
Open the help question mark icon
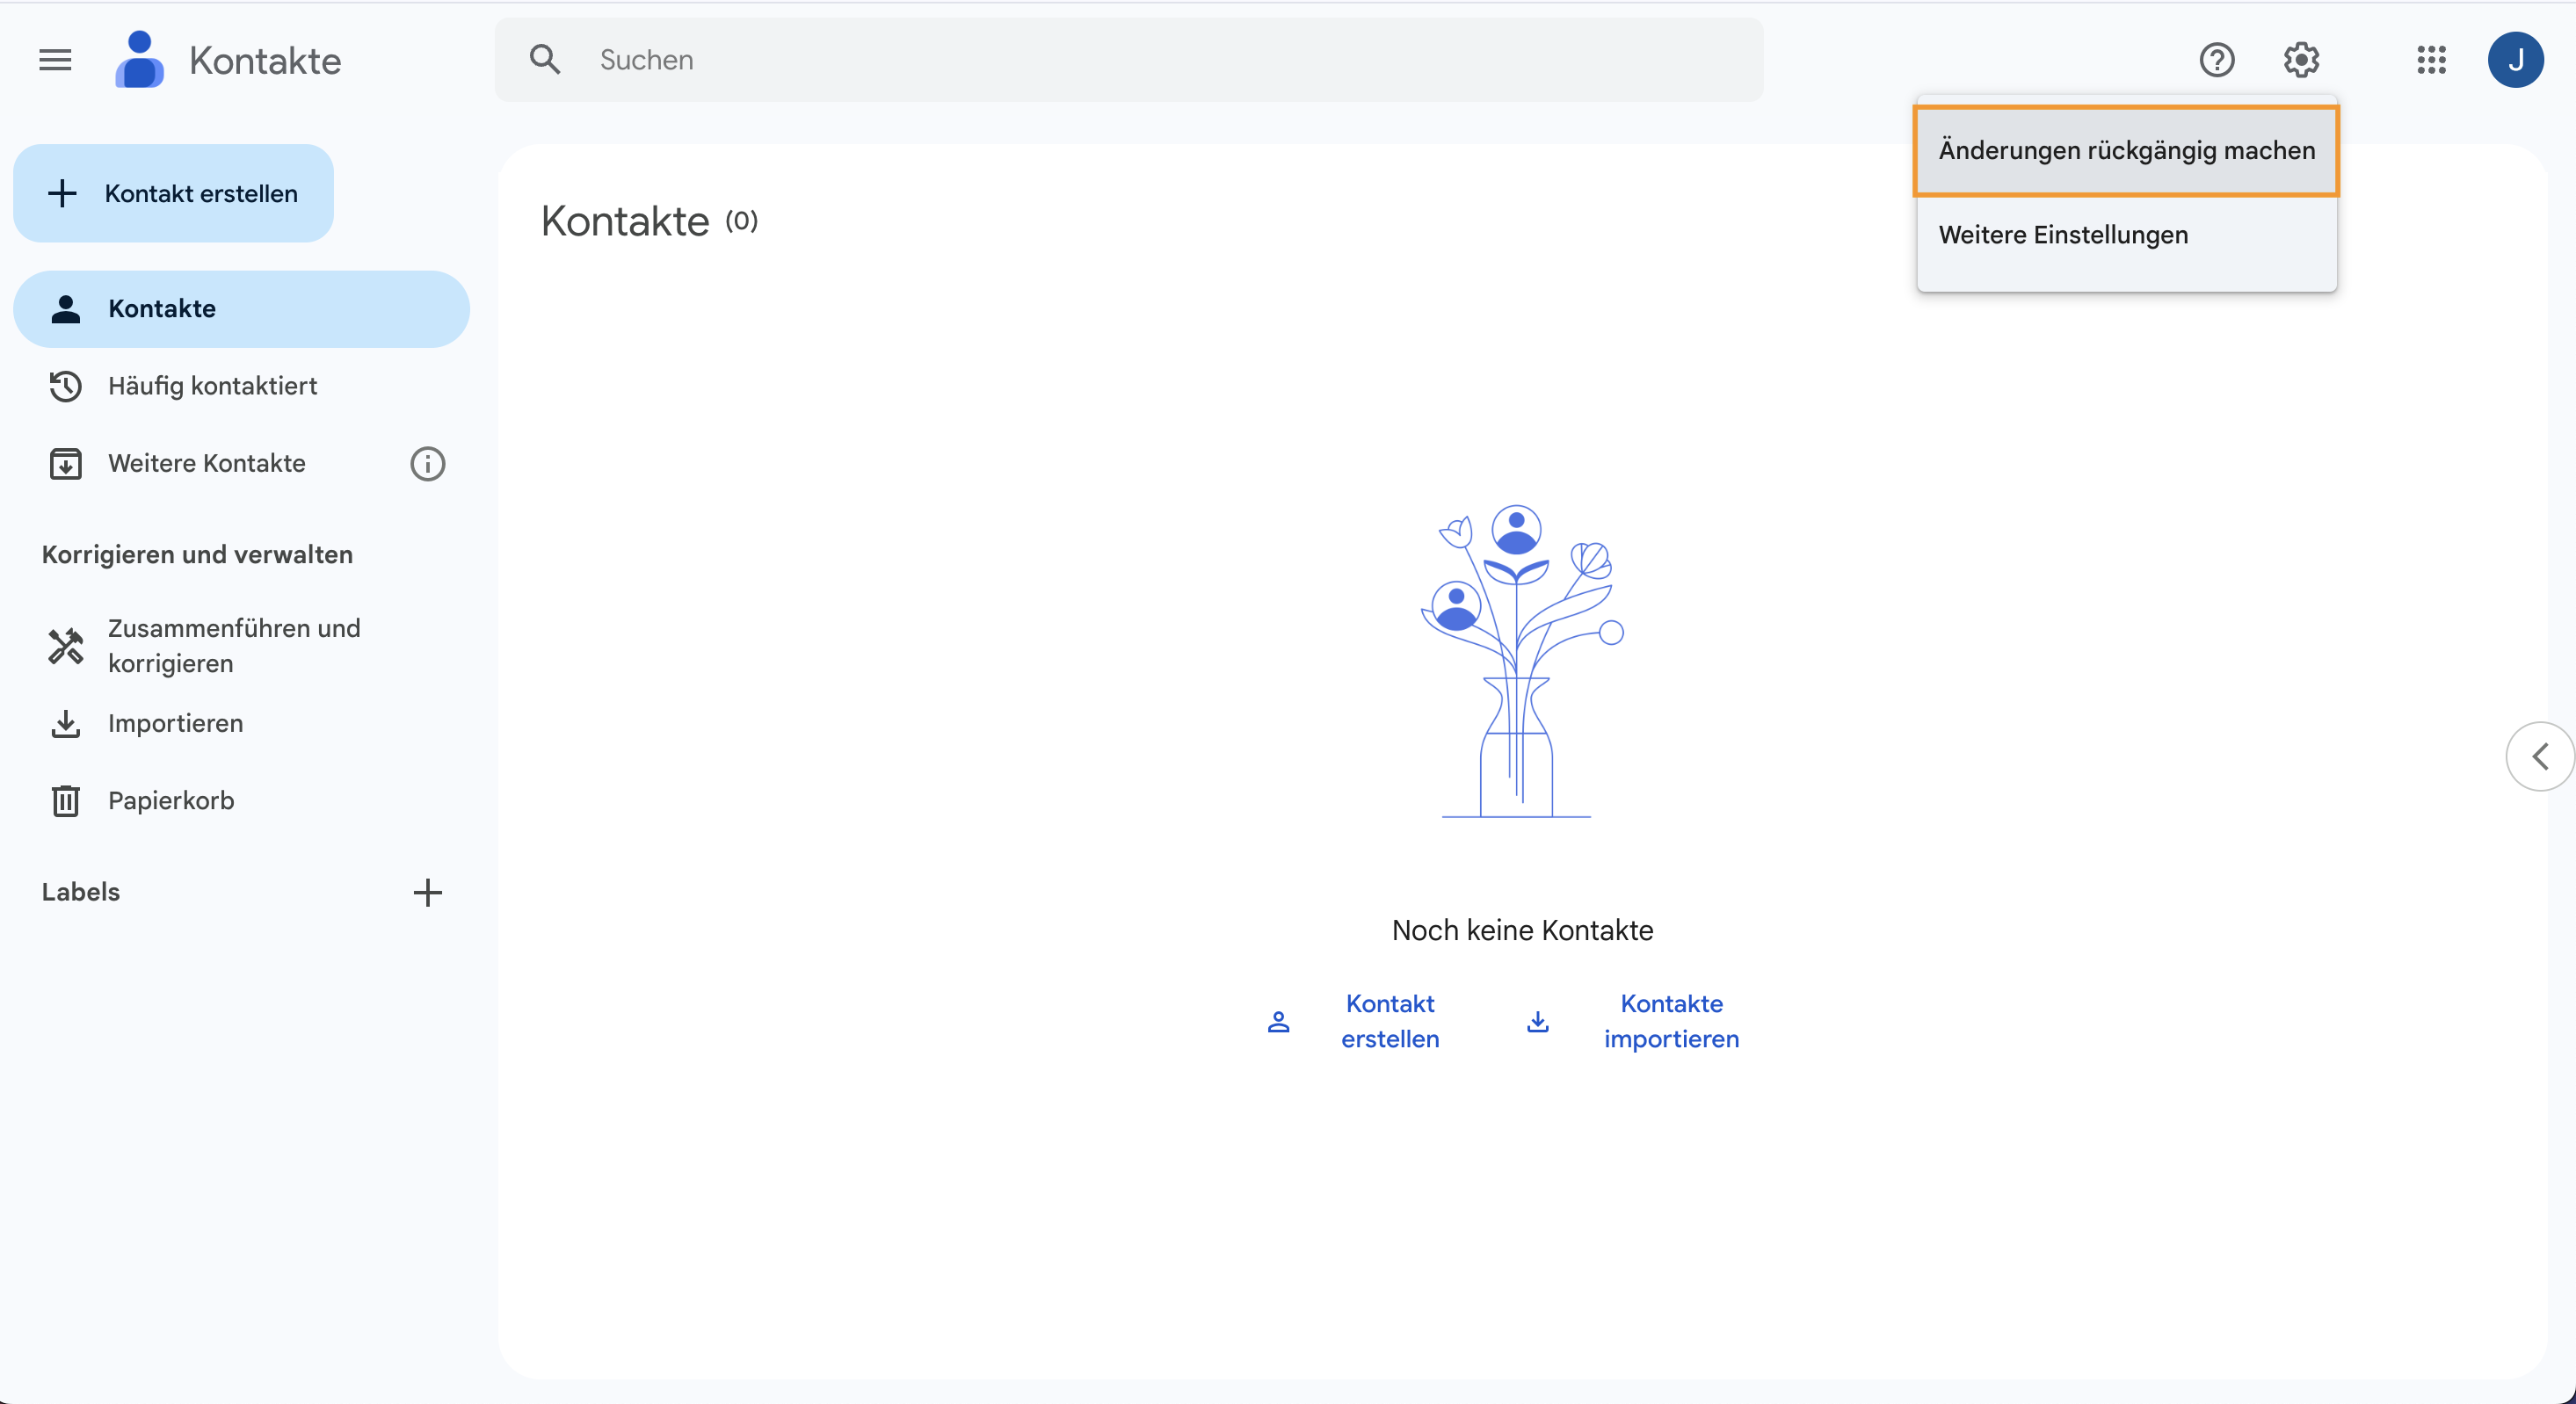coord(2217,60)
